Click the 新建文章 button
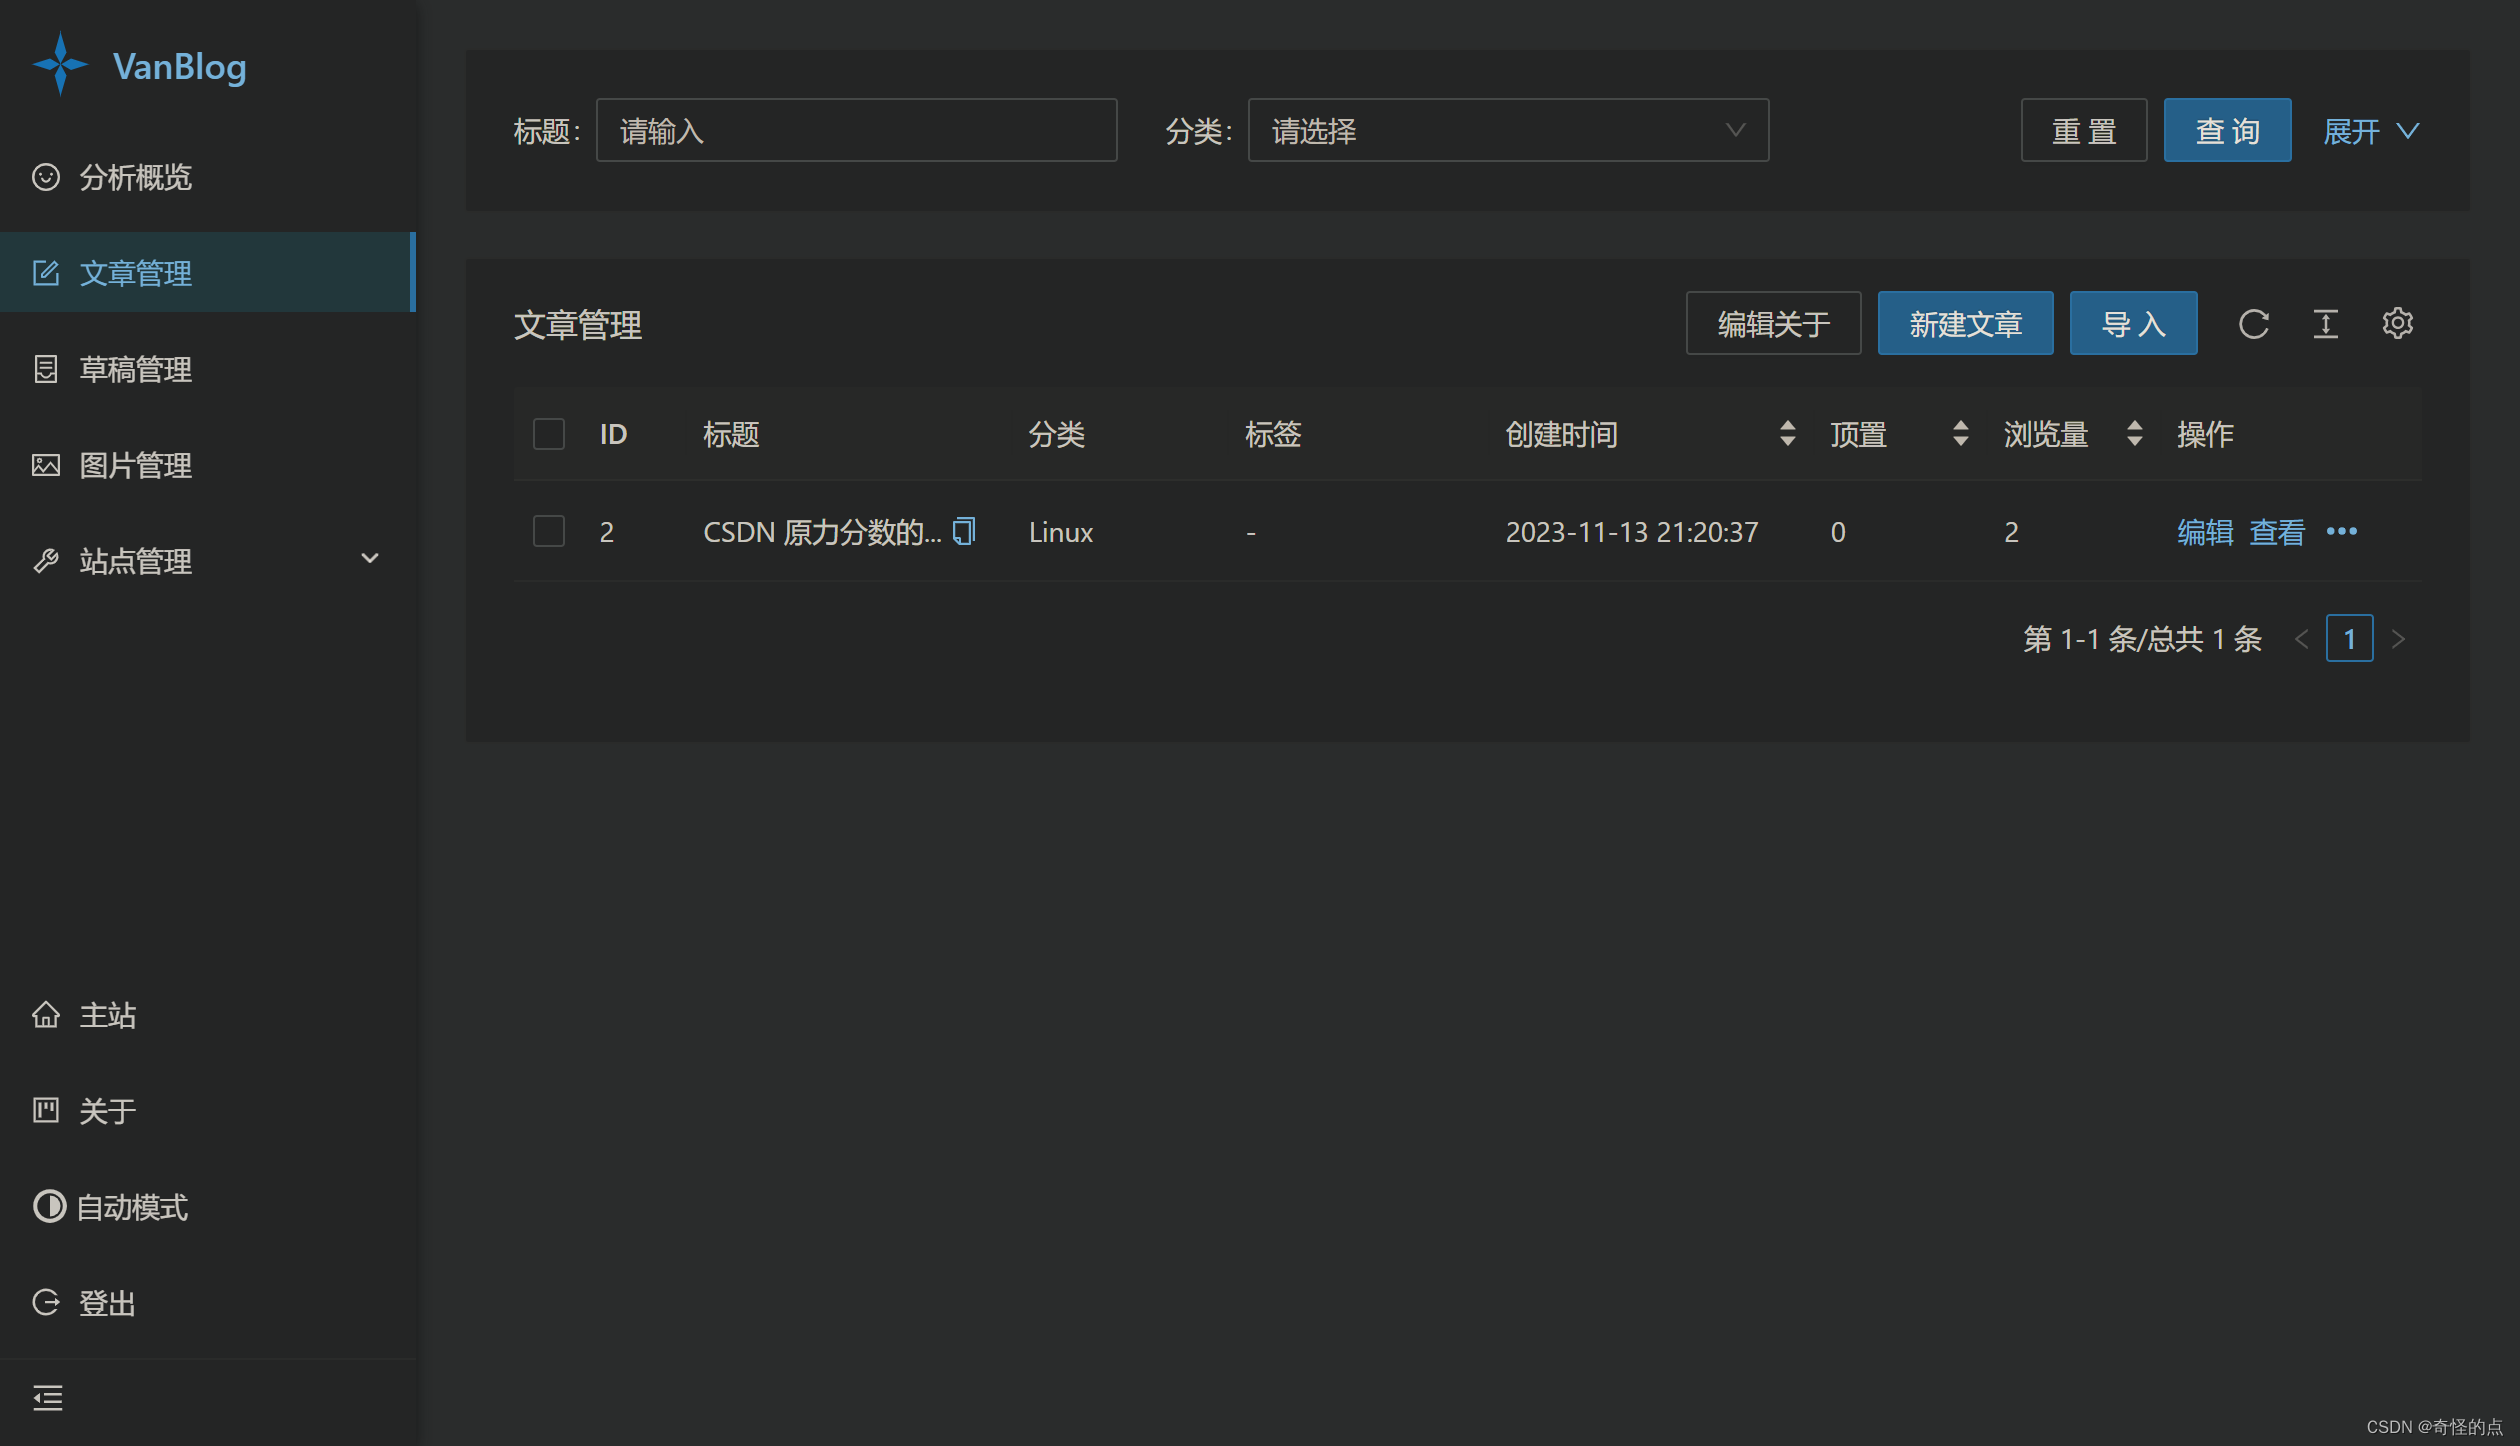 [1964, 323]
